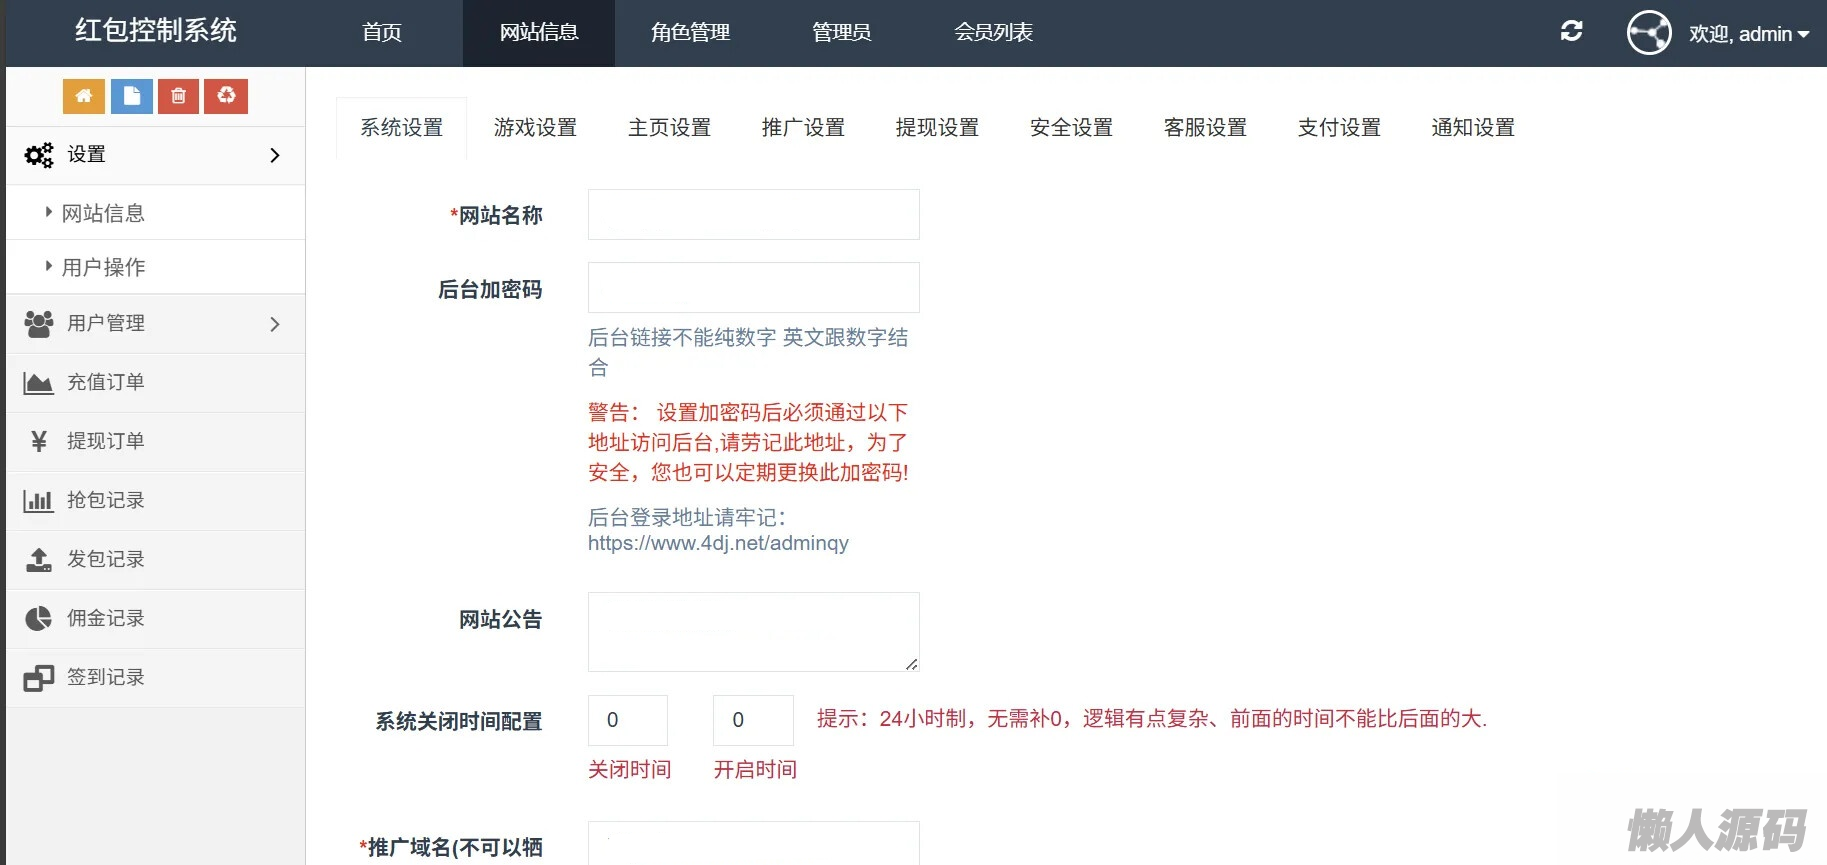This screenshot has width=1827, height=865.
Task: Click the pie chart icon beside 佣金记录
Action: coord(38,618)
